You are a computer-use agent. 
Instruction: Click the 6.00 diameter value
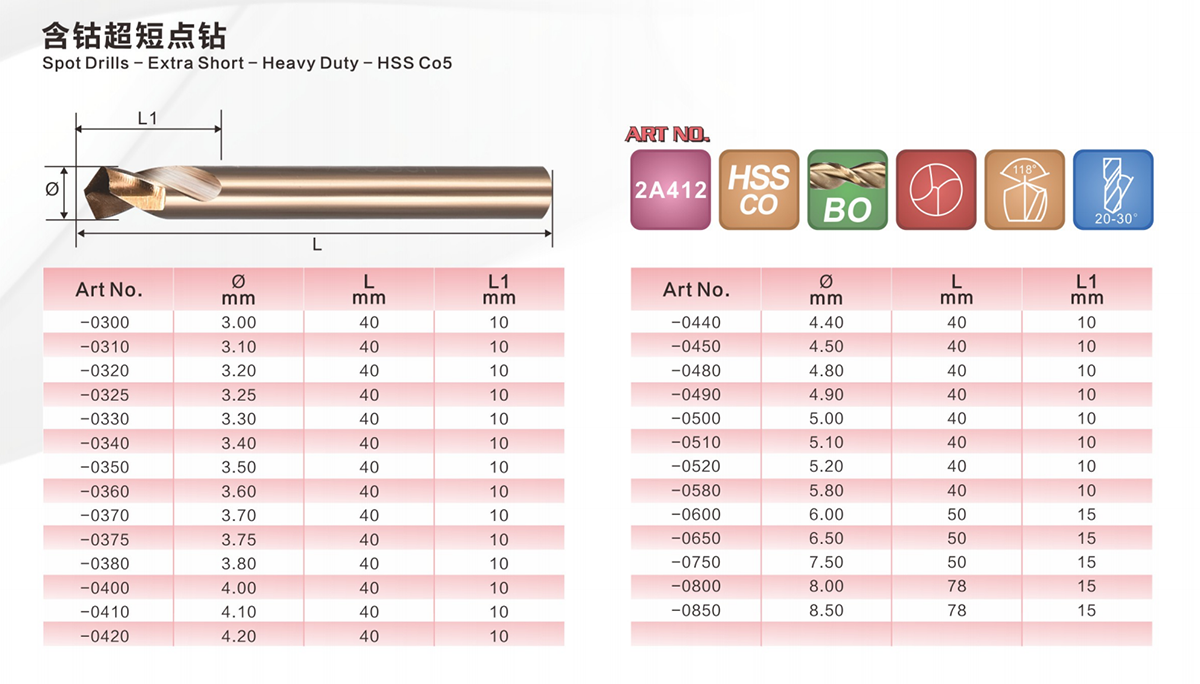click(826, 514)
